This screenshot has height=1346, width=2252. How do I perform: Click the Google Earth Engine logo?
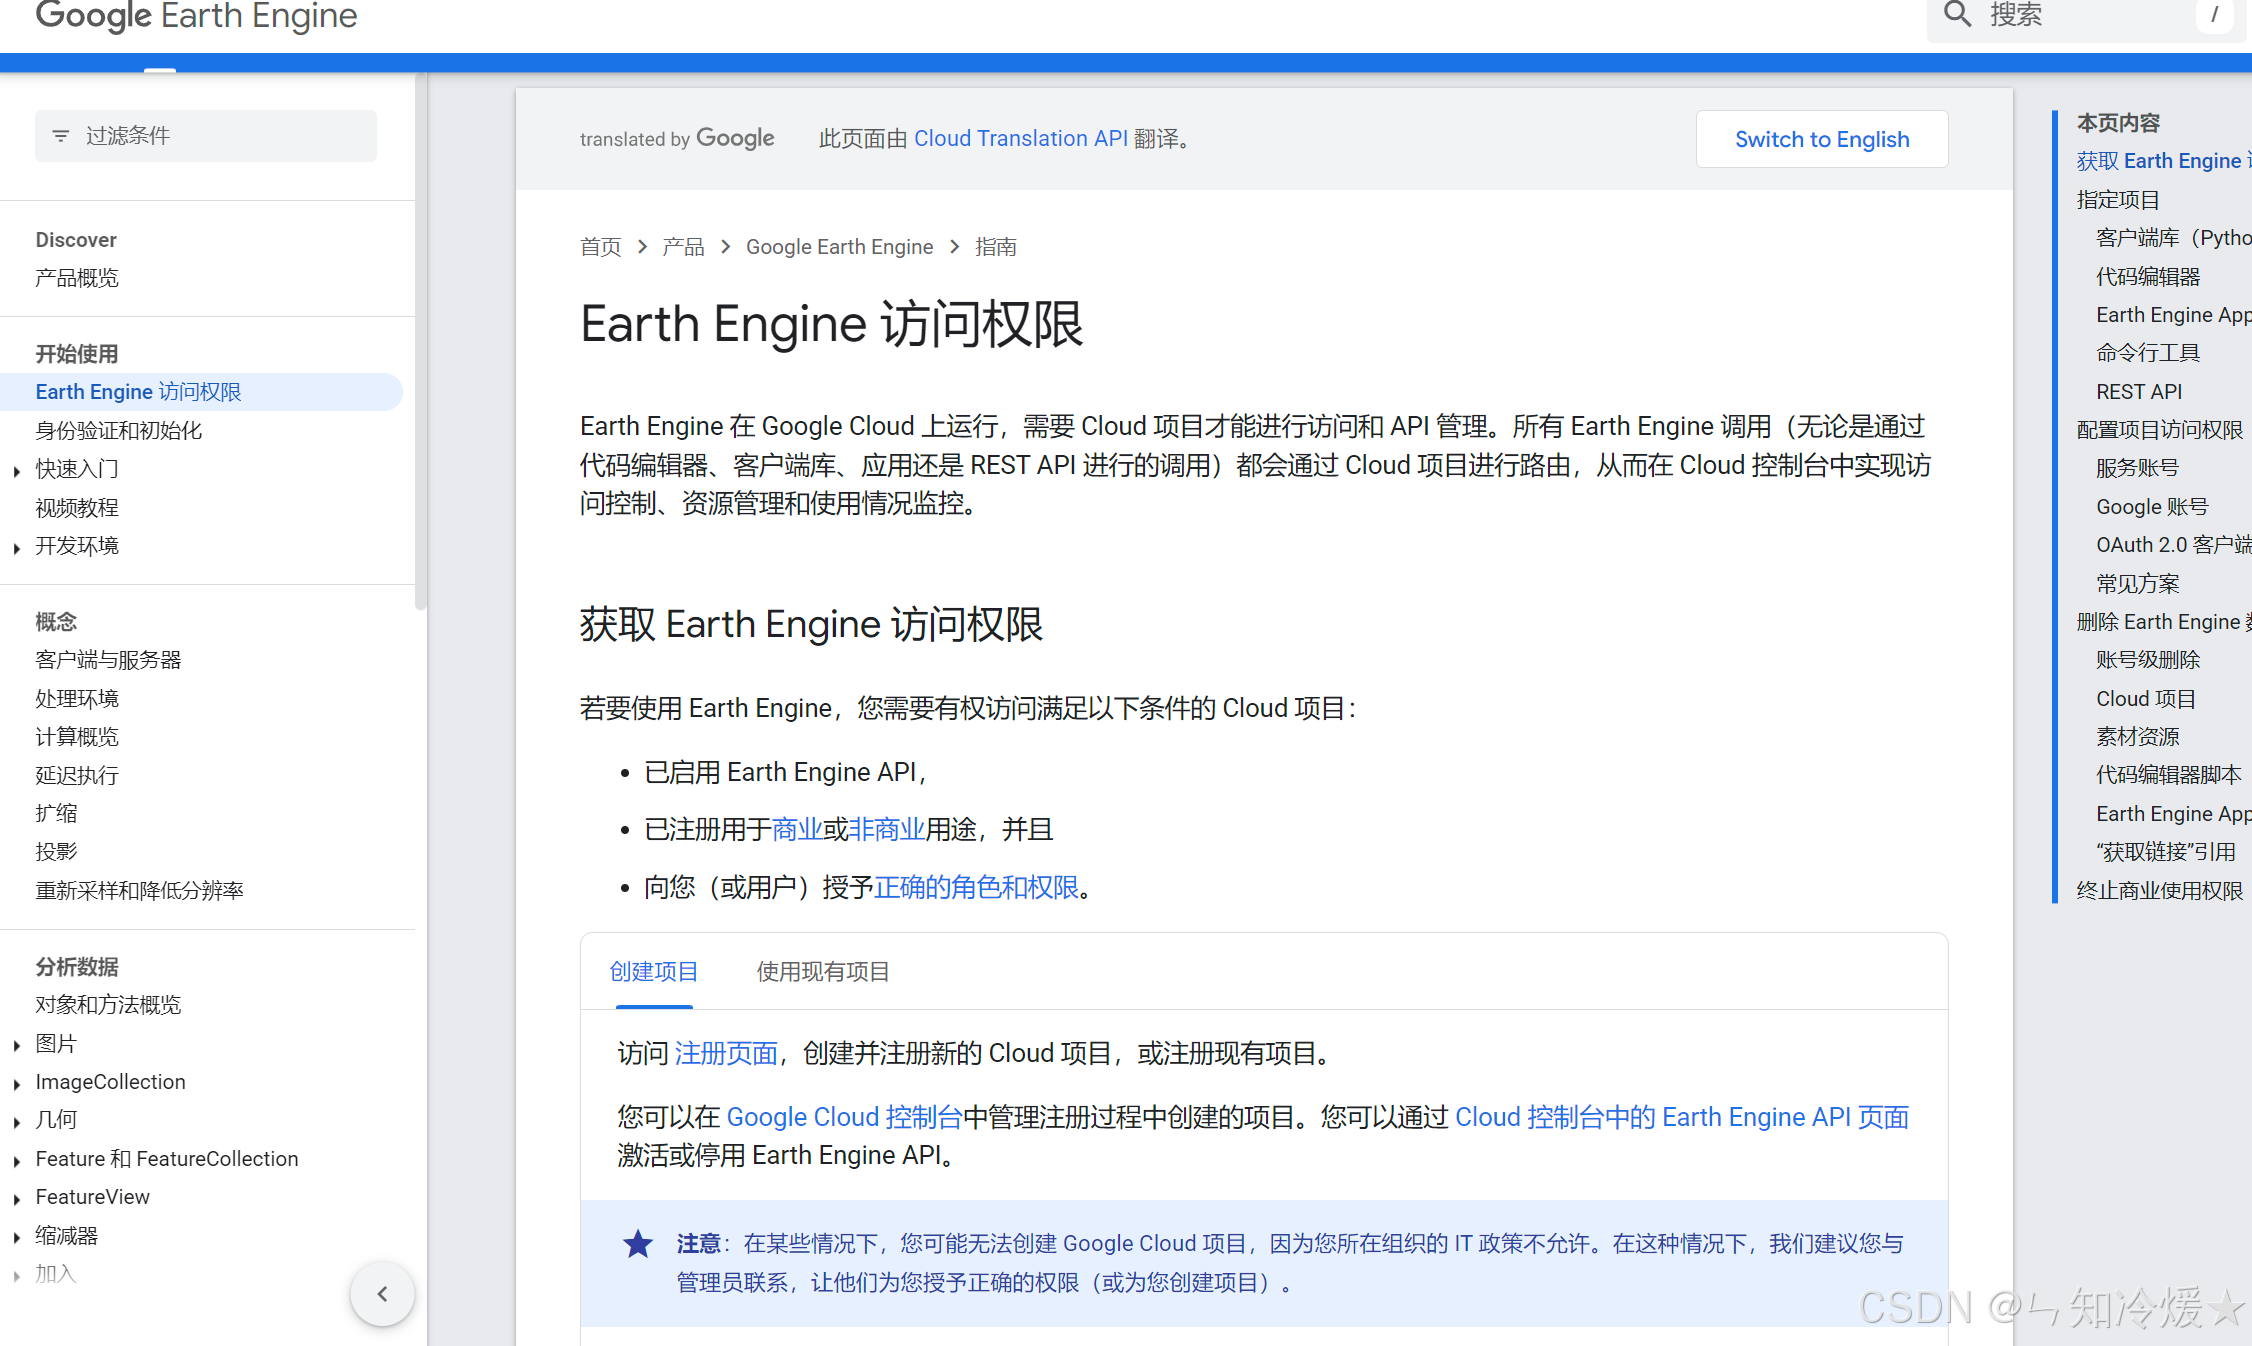coord(196,15)
